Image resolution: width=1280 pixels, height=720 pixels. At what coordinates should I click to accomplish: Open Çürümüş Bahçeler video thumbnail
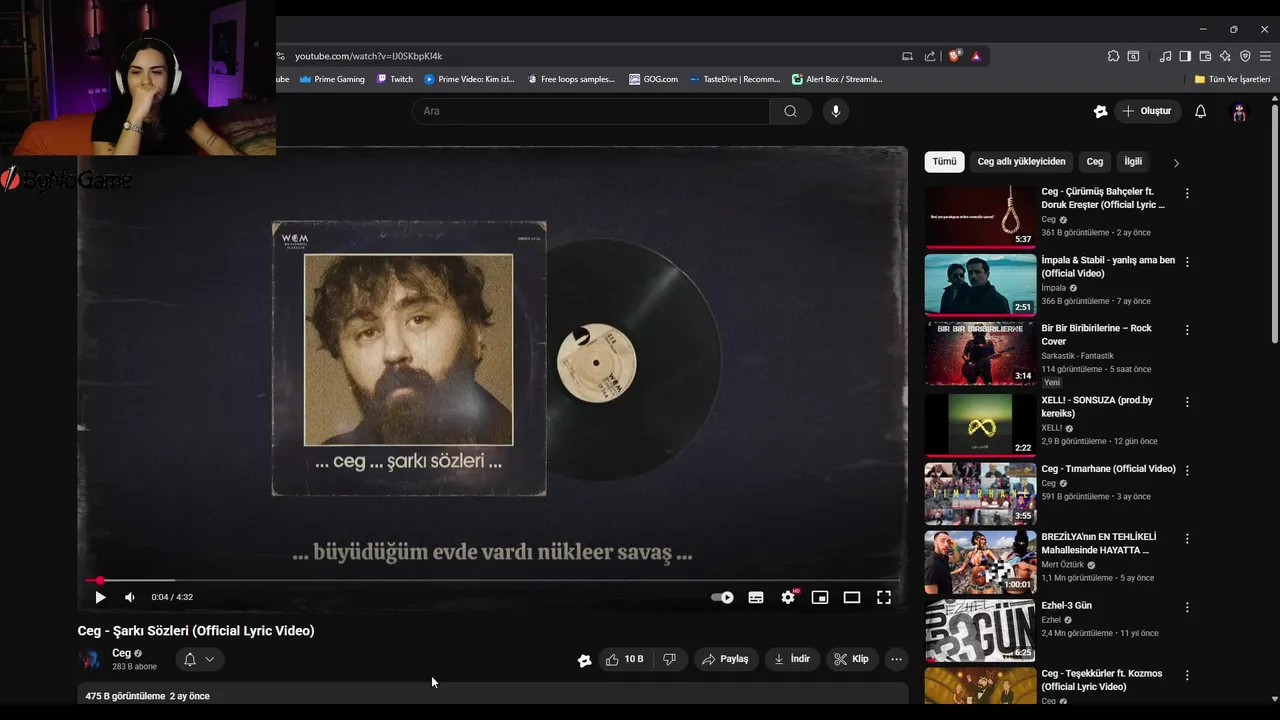980,216
